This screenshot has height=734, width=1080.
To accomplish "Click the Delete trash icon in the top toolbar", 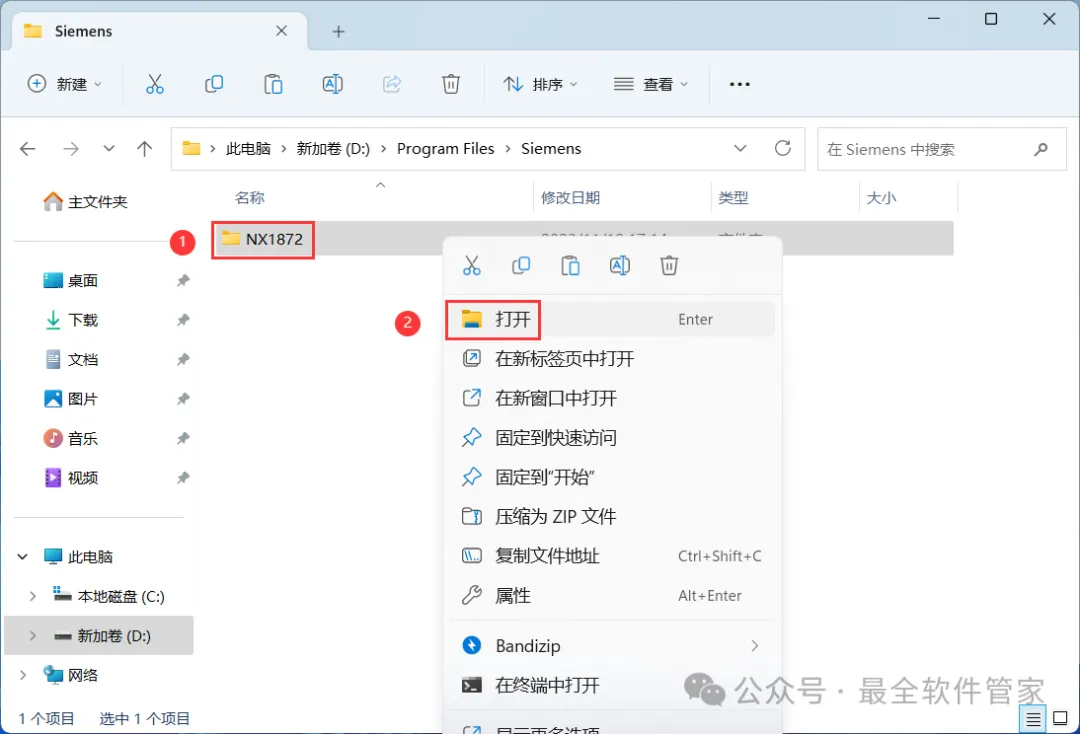I will pyautogui.click(x=450, y=84).
